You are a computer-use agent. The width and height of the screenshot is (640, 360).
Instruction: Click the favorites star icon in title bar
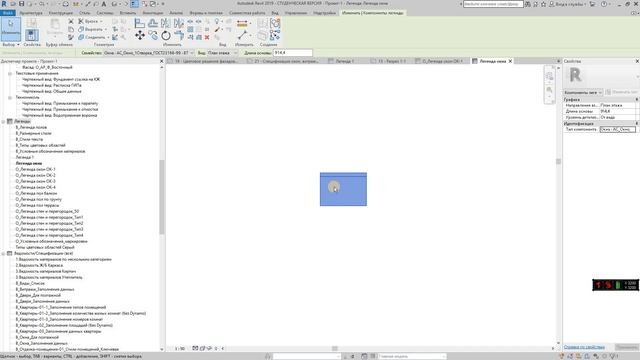543,4
